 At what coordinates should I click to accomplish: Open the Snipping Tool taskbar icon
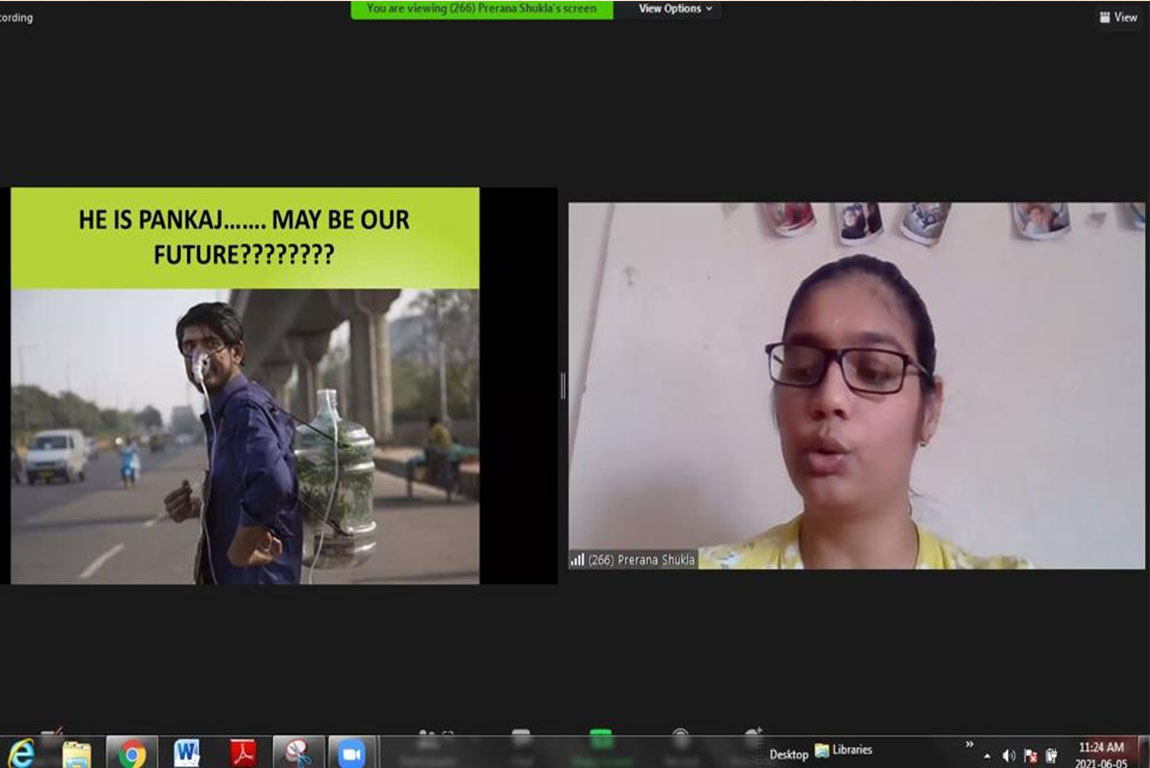pos(298,753)
